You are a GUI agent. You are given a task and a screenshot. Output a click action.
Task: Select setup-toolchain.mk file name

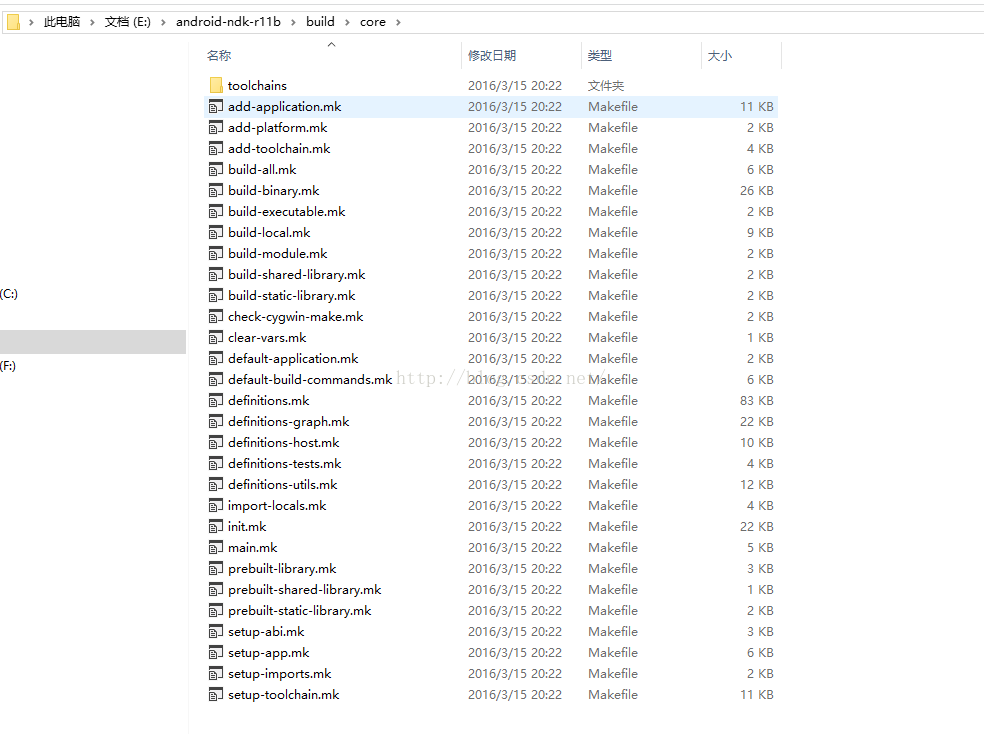[x=284, y=695]
